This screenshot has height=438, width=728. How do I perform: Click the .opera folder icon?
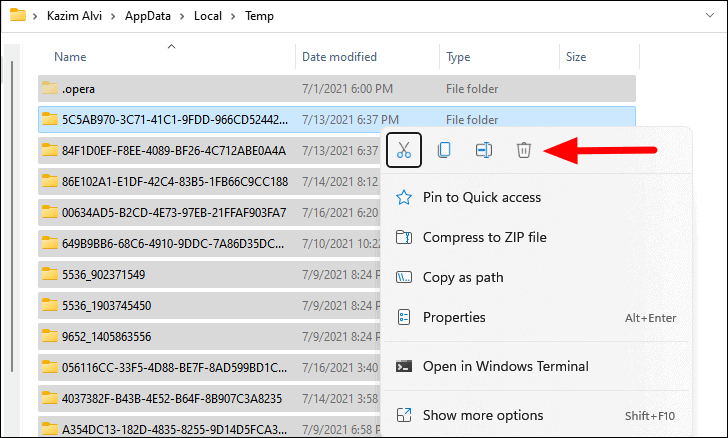[49, 88]
